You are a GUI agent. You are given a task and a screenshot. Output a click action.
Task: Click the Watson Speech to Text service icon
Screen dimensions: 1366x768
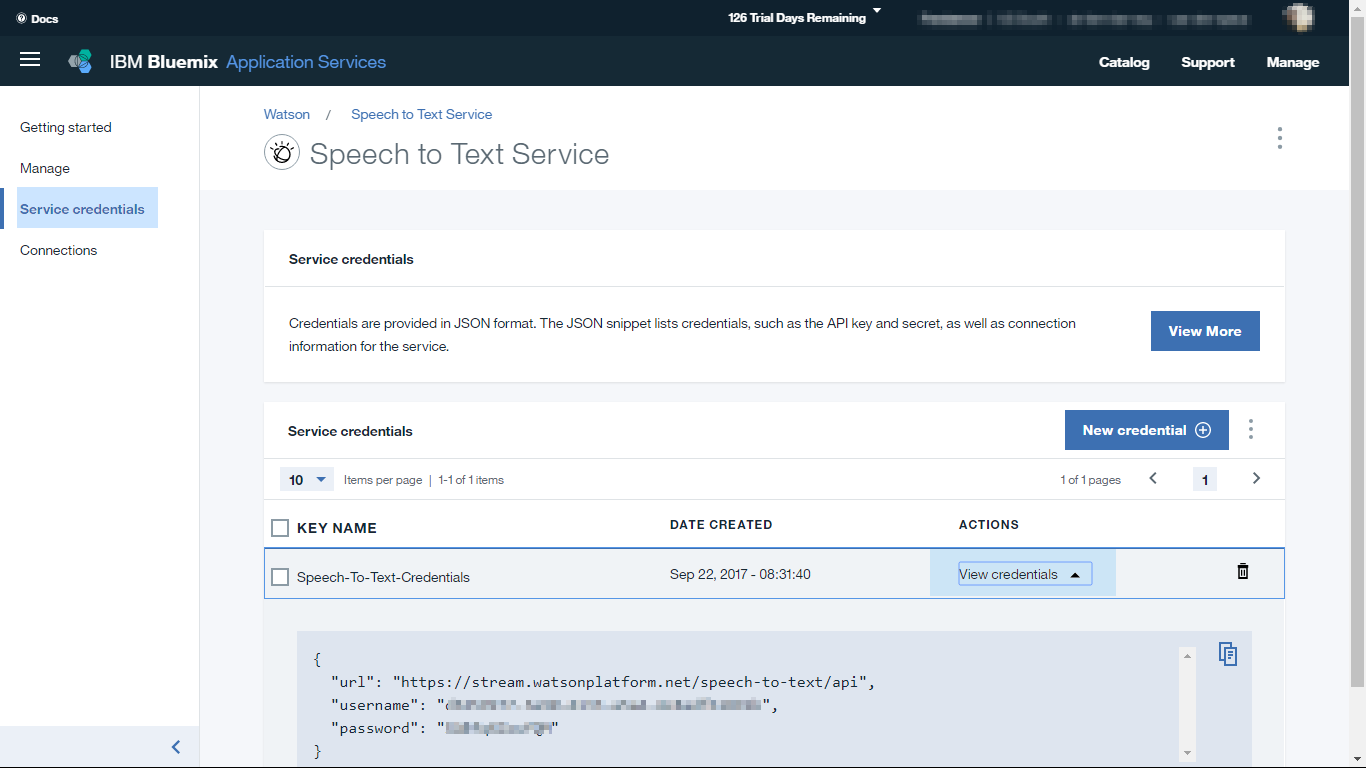(282, 153)
